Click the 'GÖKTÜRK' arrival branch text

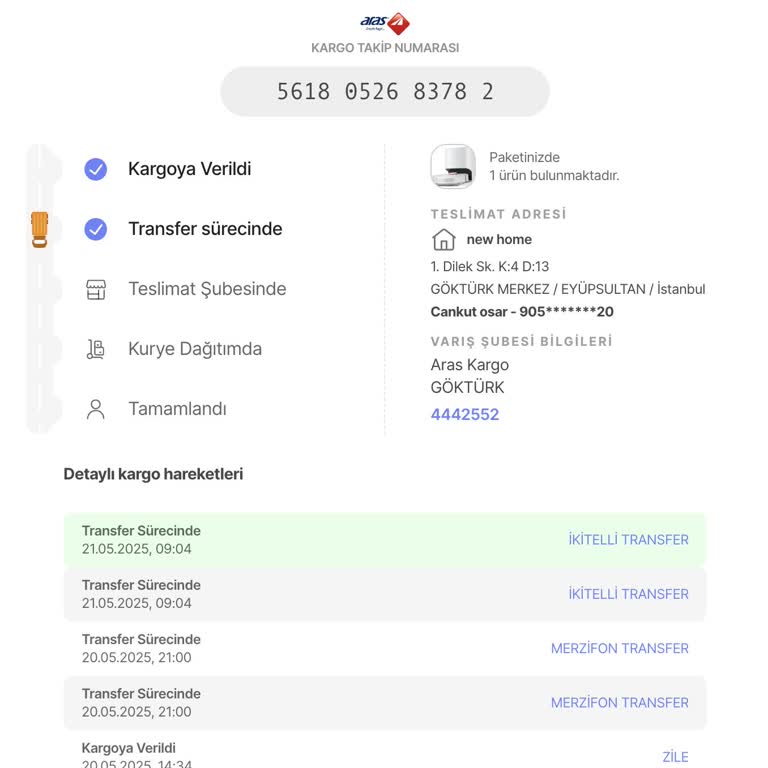coord(467,387)
